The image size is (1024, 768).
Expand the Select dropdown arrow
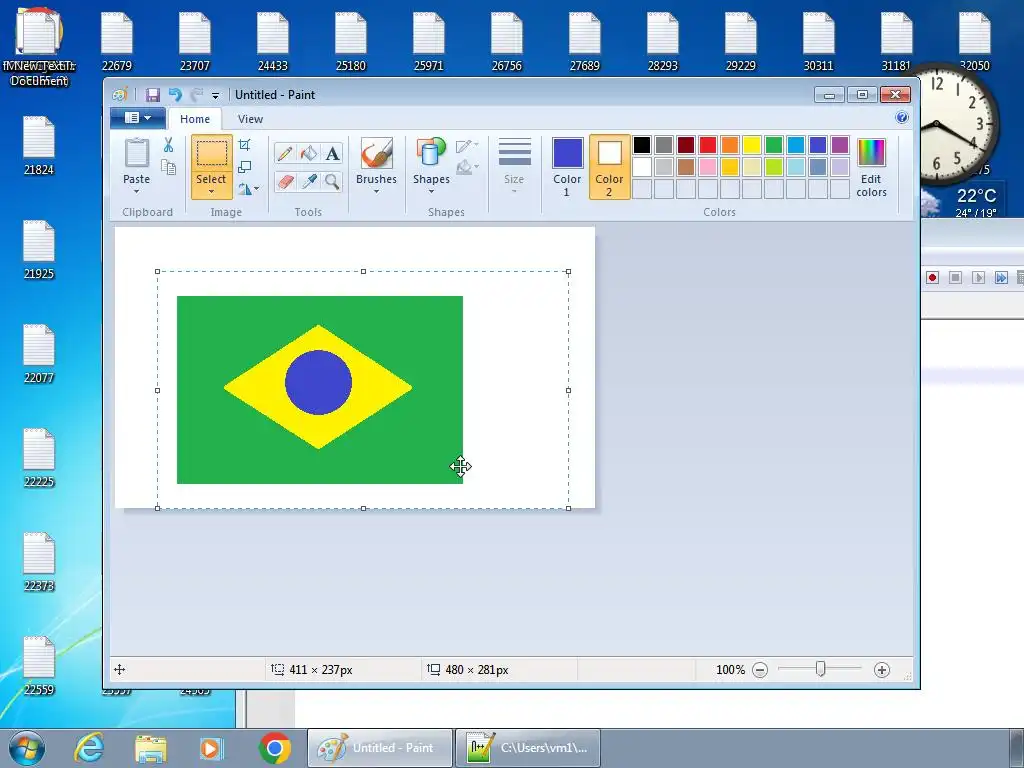coord(211,191)
